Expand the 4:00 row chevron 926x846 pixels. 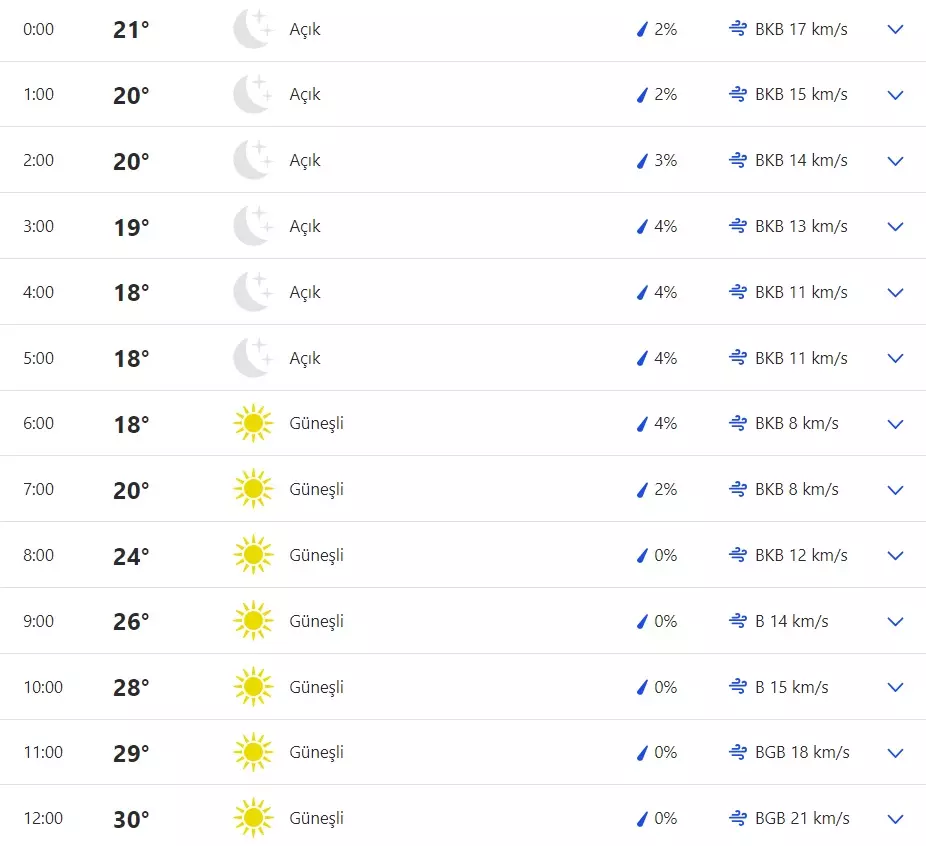(x=895, y=292)
